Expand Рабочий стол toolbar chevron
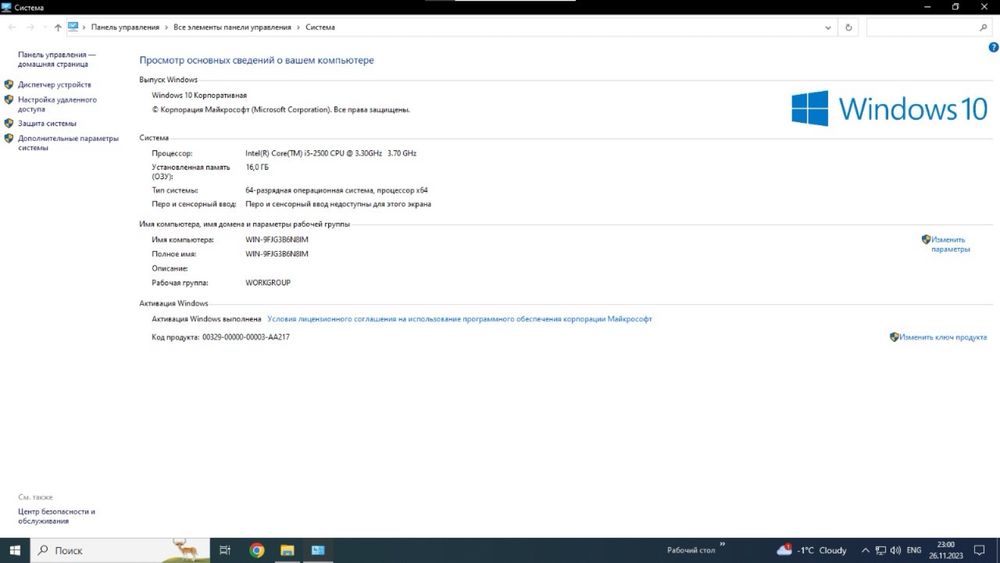 723,544
